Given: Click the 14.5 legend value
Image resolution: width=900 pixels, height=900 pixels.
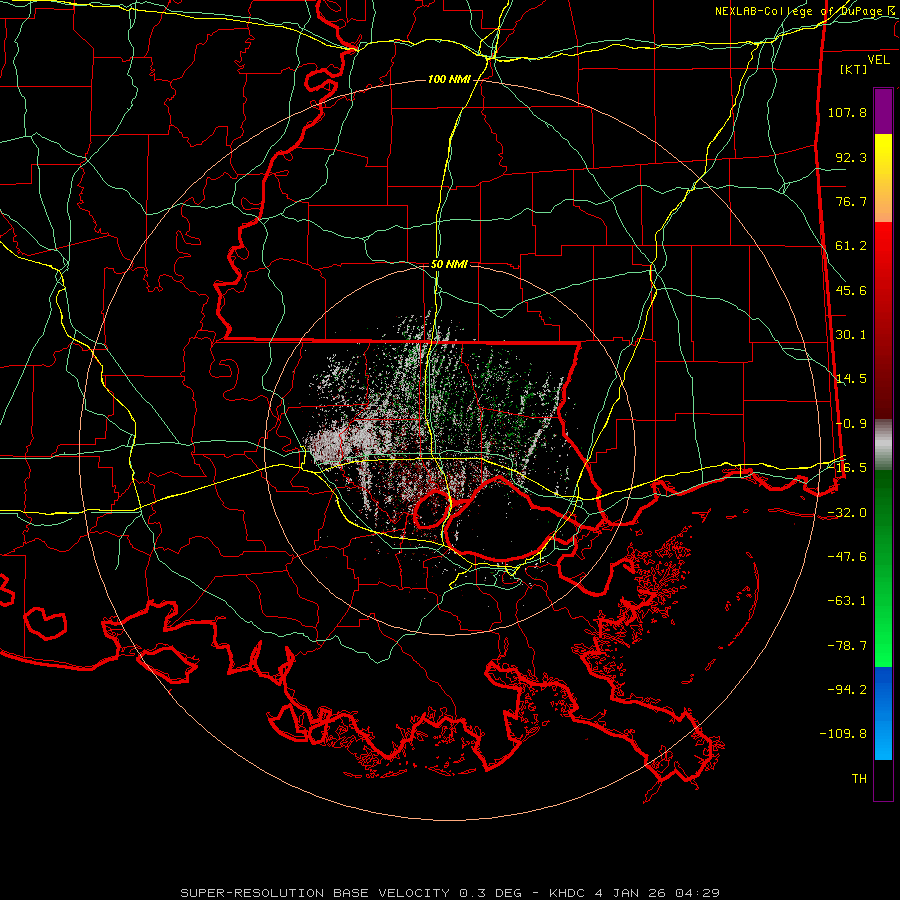Looking at the screenshot, I should (851, 379).
